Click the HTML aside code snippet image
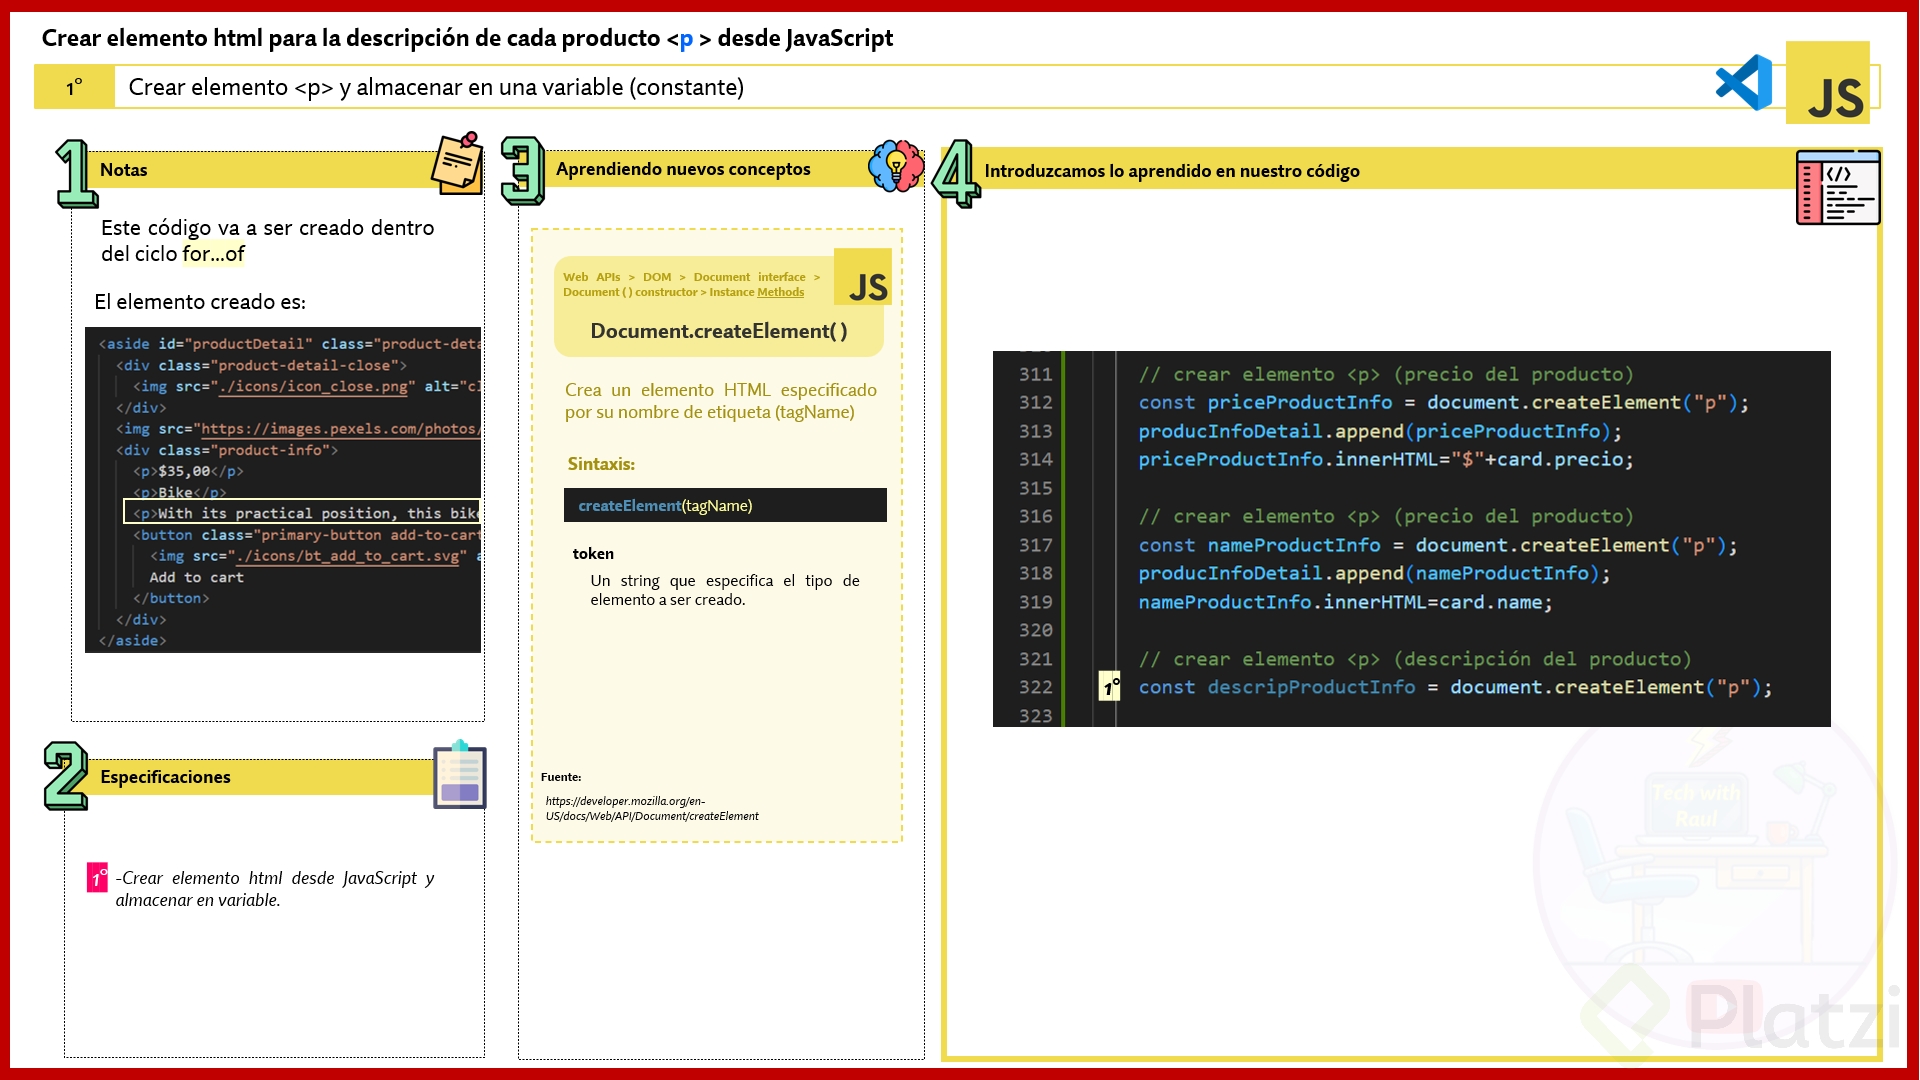This screenshot has width=1920, height=1080. [283, 490]
